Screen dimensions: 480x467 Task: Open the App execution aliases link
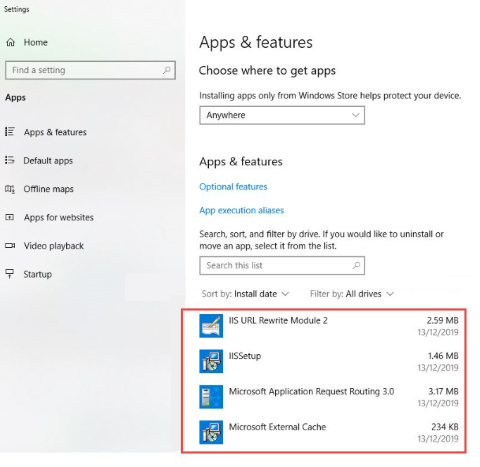tap(242, 210)
